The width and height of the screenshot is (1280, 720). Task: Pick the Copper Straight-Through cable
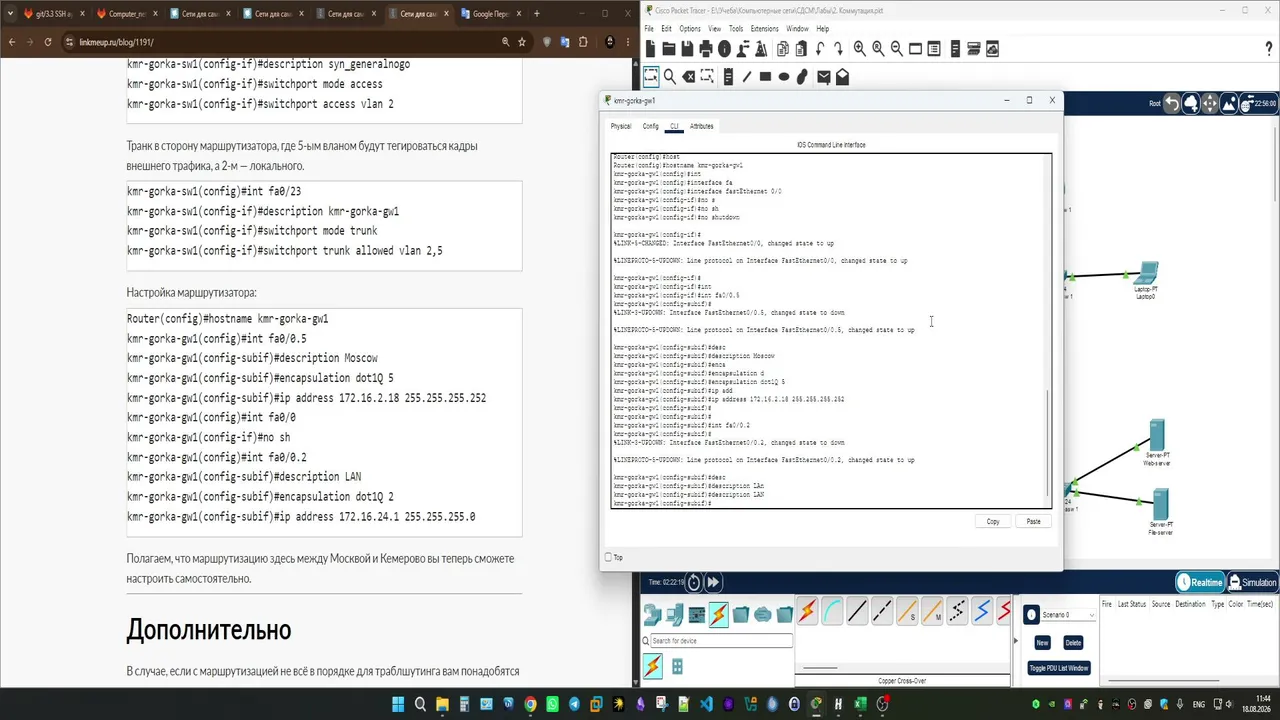pos(857,612)
